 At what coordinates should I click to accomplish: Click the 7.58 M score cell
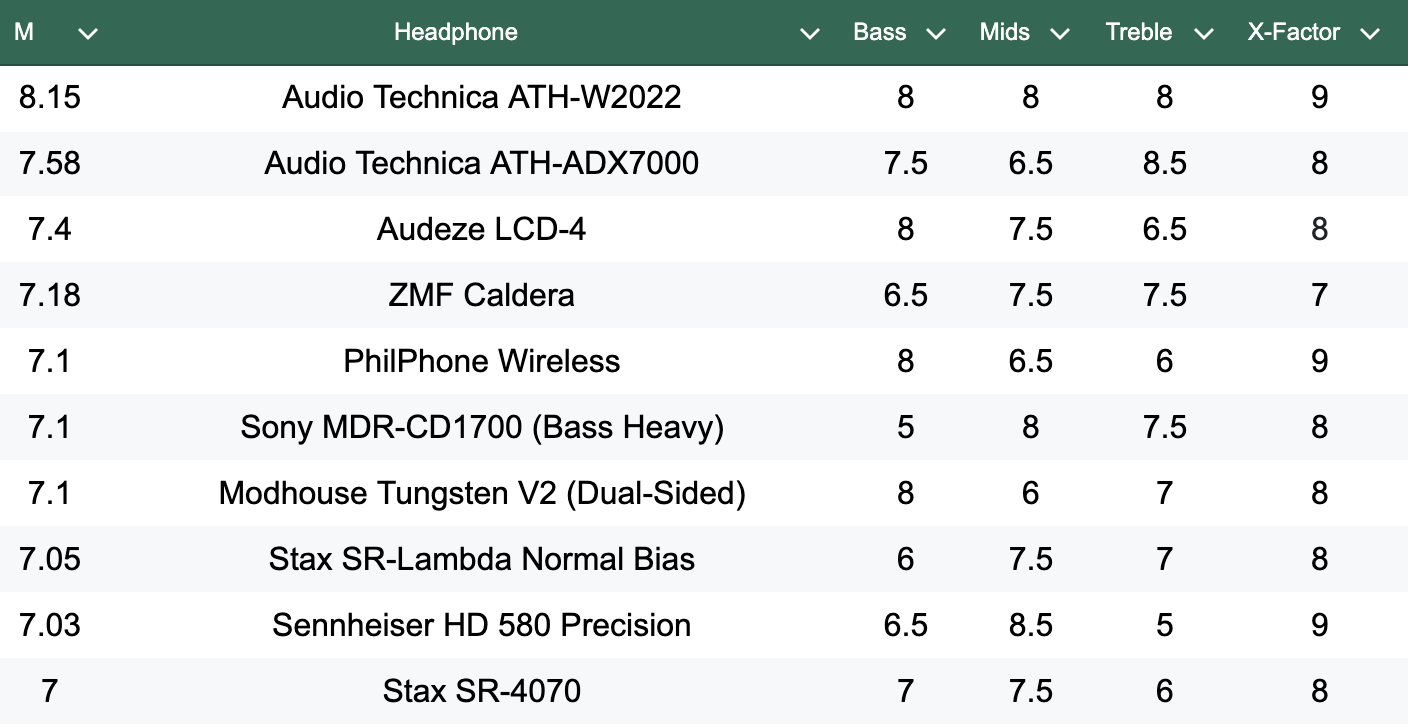49,163
